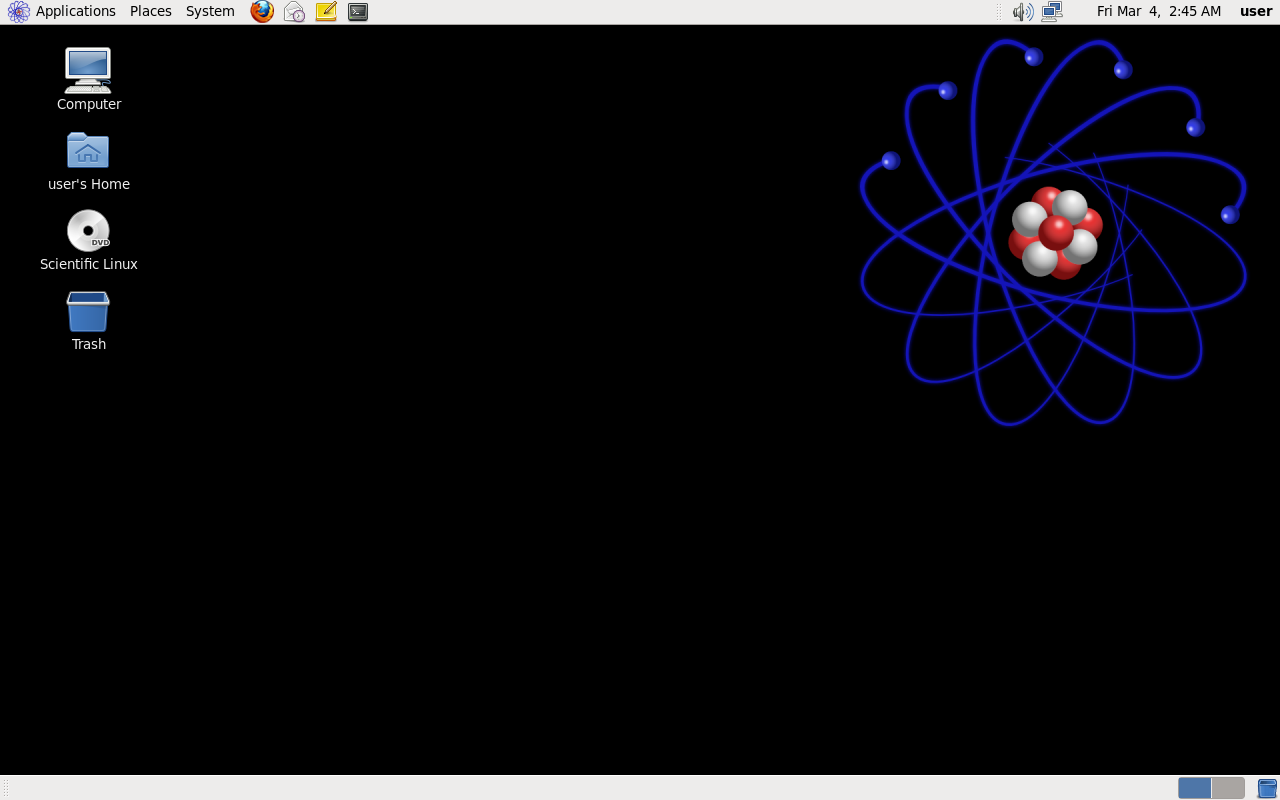
Task: Launch the yellow note-taking application
Action: (x=326, y=12)
